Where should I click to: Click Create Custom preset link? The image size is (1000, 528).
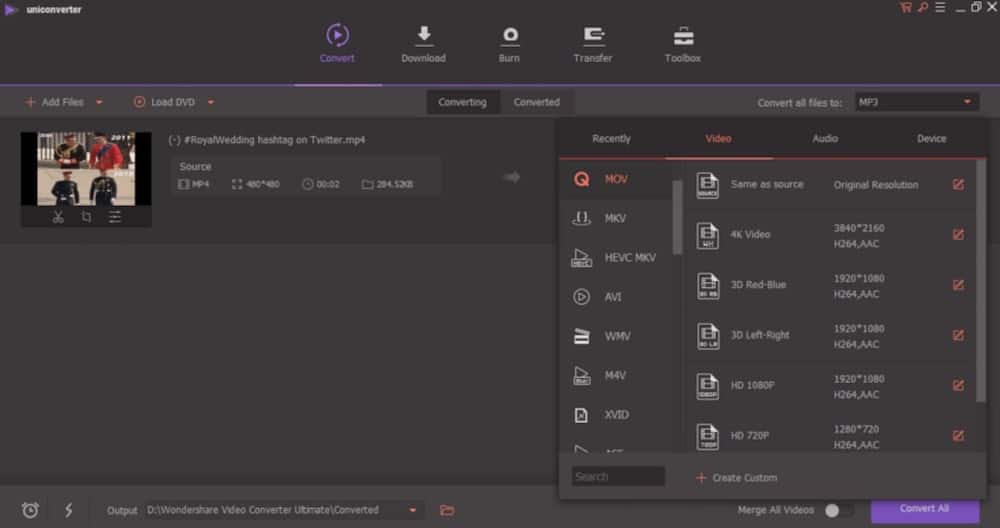737,478
